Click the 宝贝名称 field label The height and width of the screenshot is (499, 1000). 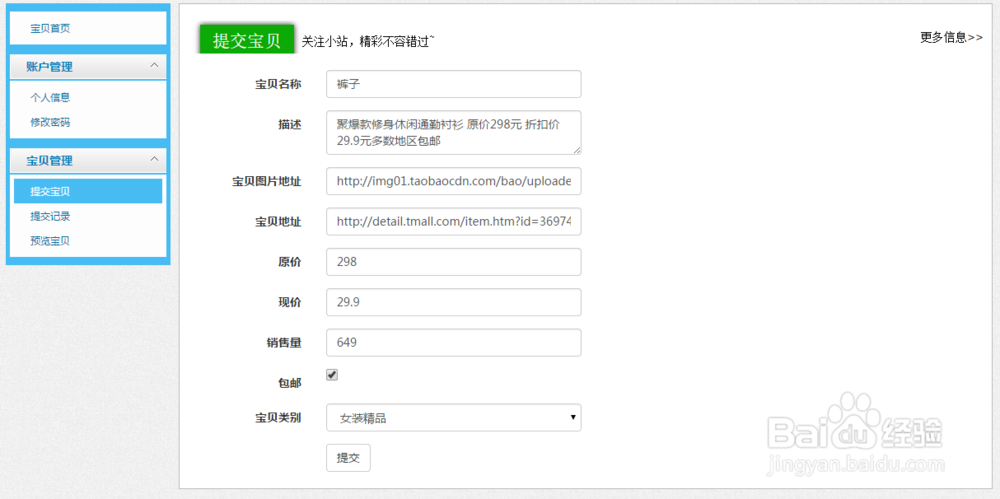coord(278,84)
